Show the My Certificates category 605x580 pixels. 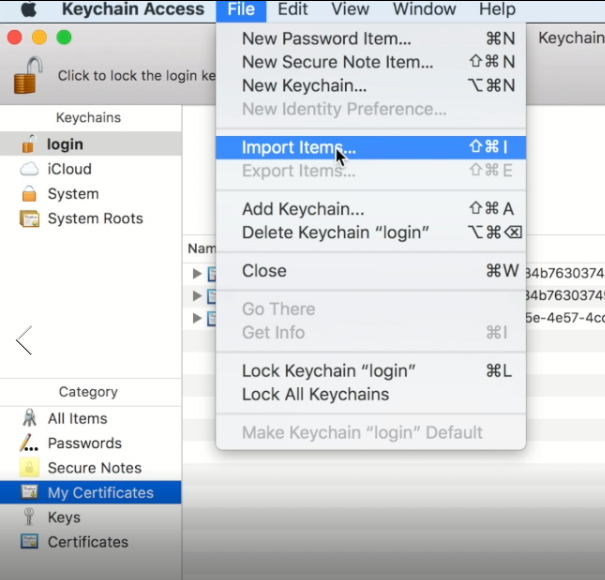[x=91, y=492]
